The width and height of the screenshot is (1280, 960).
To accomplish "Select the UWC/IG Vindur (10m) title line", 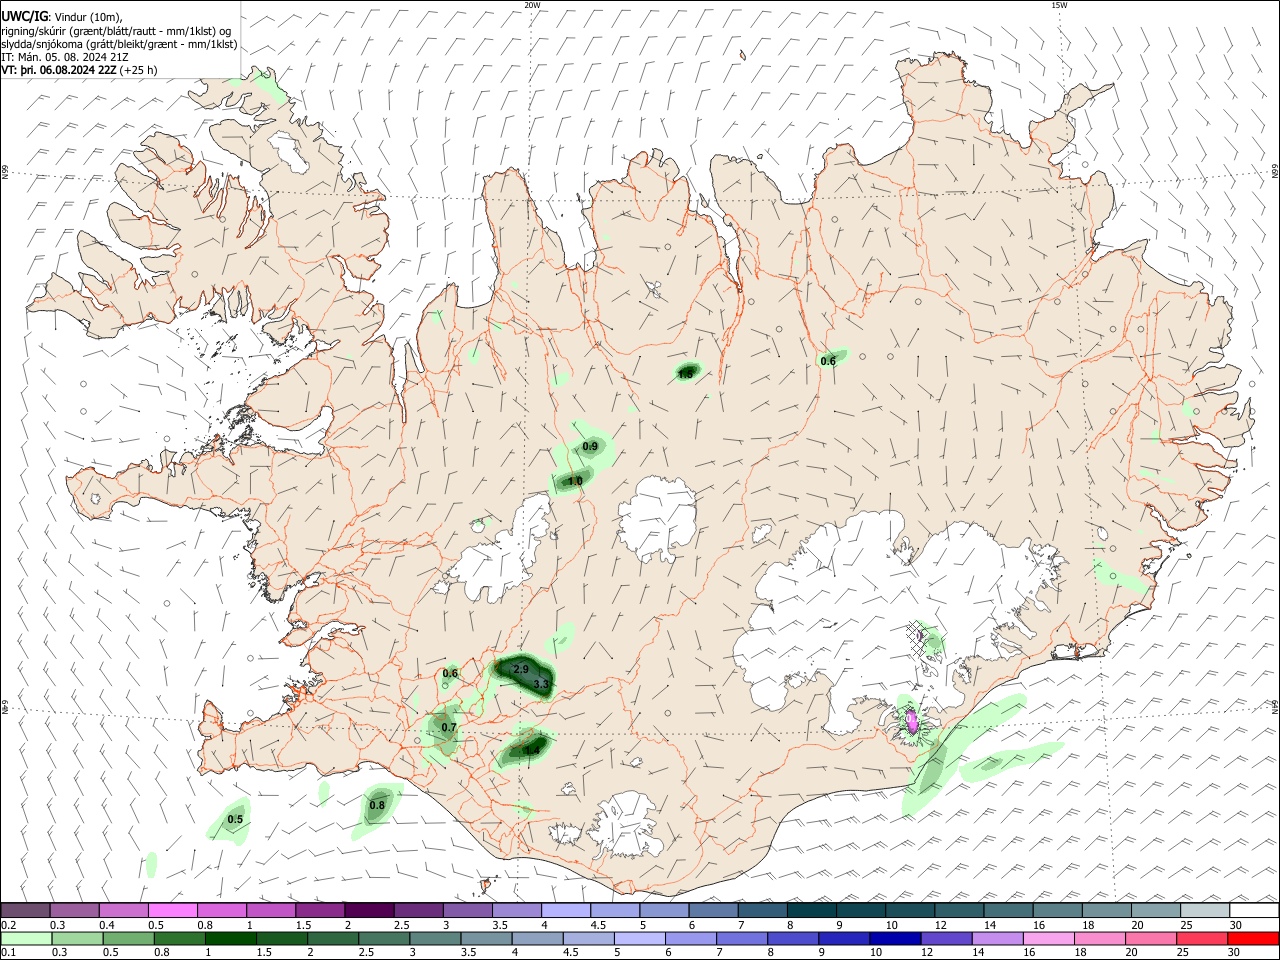I will (x=62, y=16).
